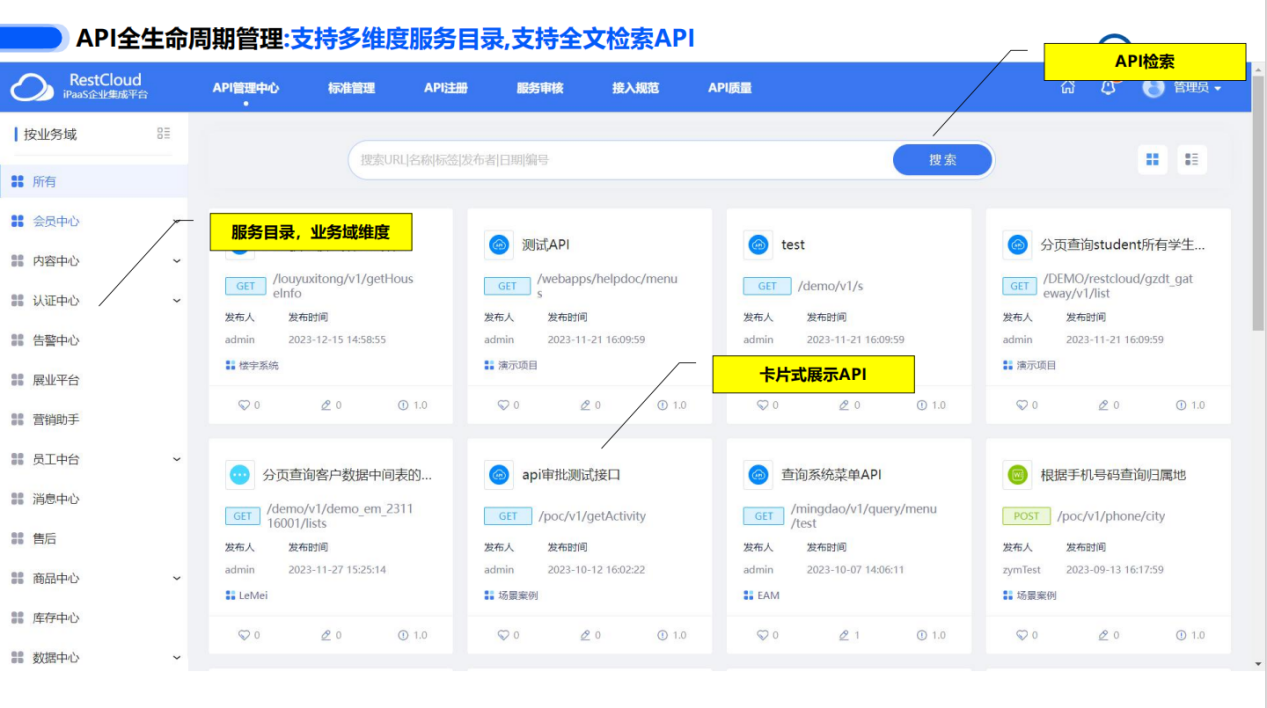The width and height of the screenshot is (1267, 708).
Task: Expand the 商品中心 sidebar chevron
Action: [177, 578]
